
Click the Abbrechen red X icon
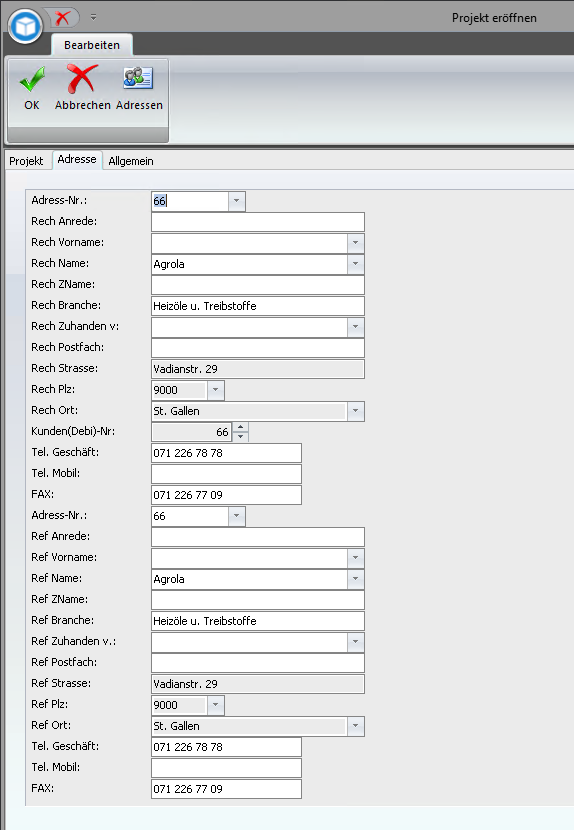pos(82,79)
